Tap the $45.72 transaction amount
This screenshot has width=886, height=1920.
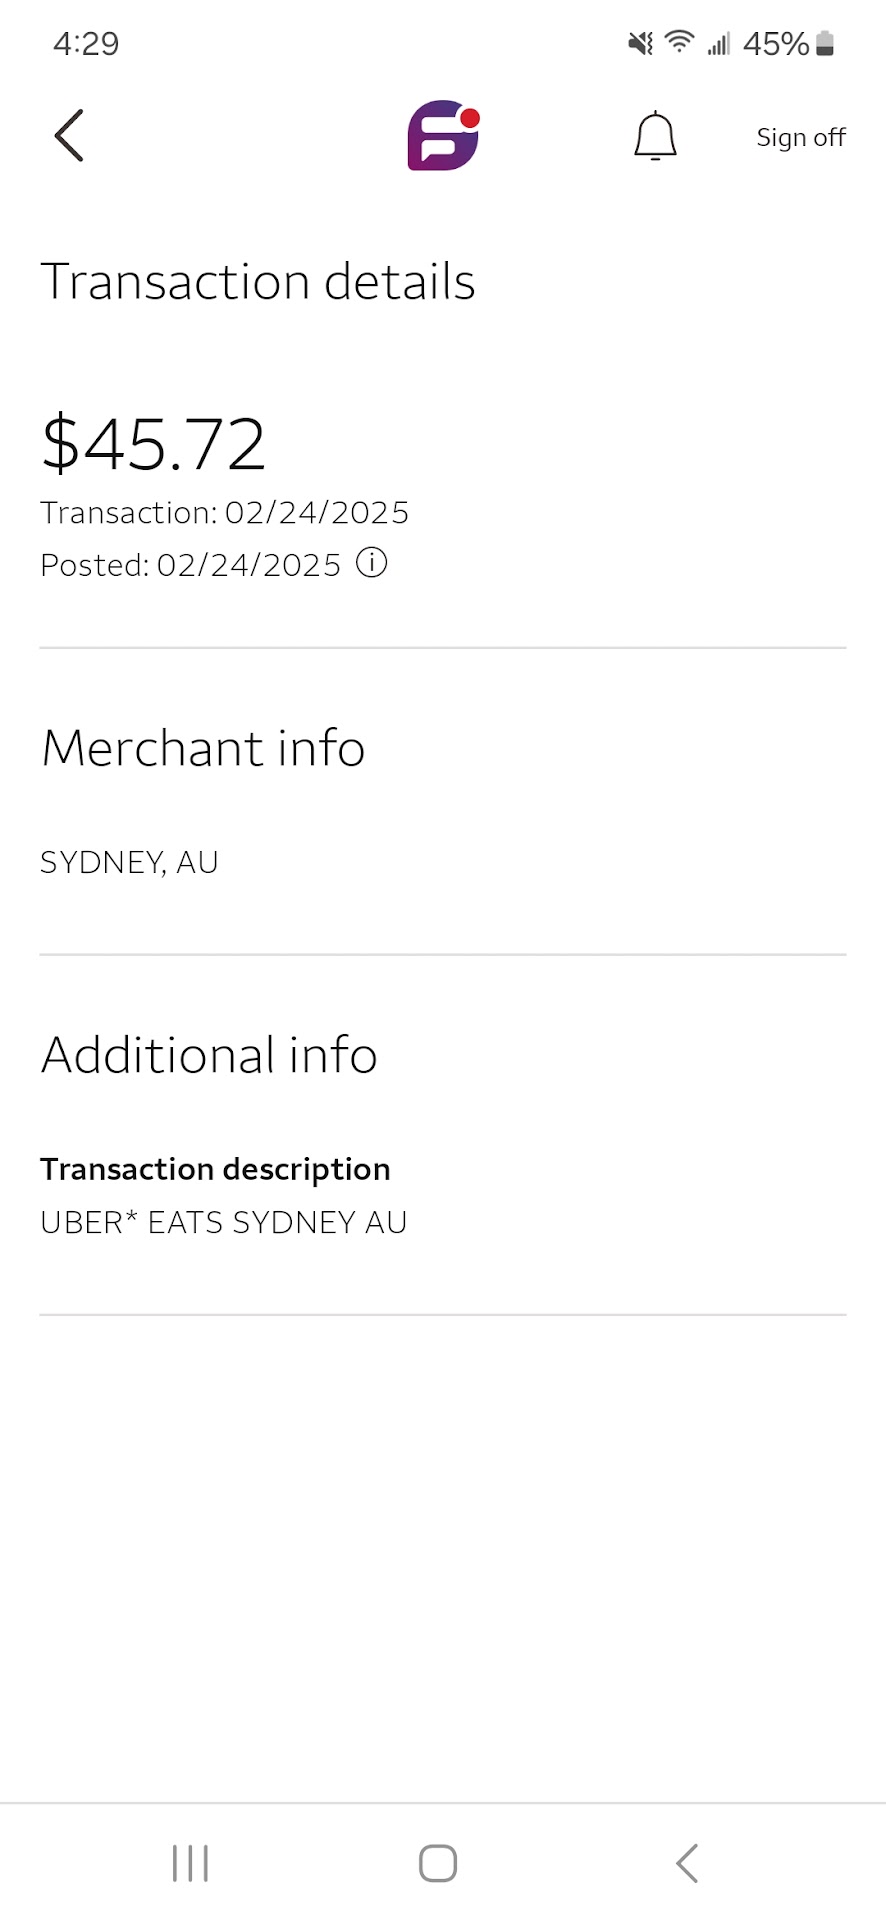pyautogui.click(x=154, y=443)
